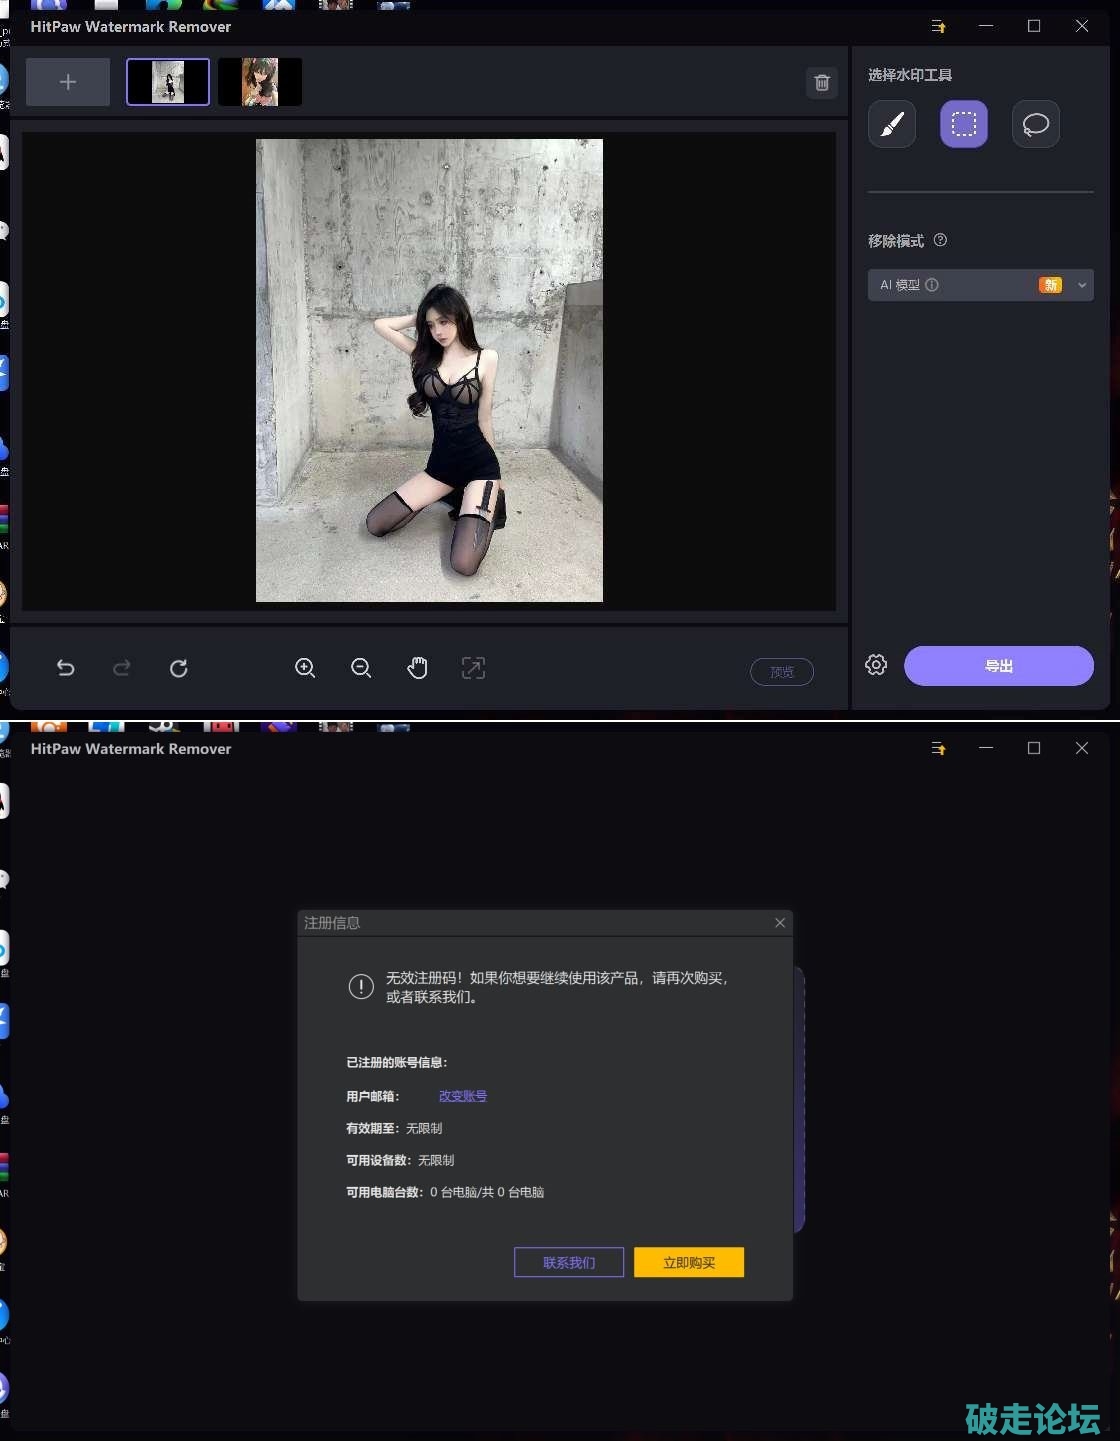The height and width of the screenshot is (1441, 1120).
Task: Click the help icon beside 移除模式
Action: [x=940, y=240]
